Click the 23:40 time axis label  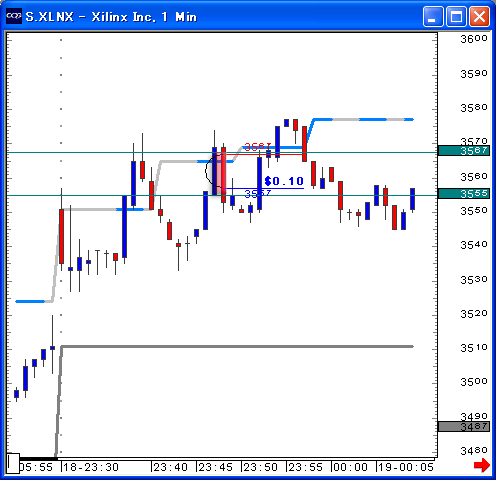click(170, 467)
